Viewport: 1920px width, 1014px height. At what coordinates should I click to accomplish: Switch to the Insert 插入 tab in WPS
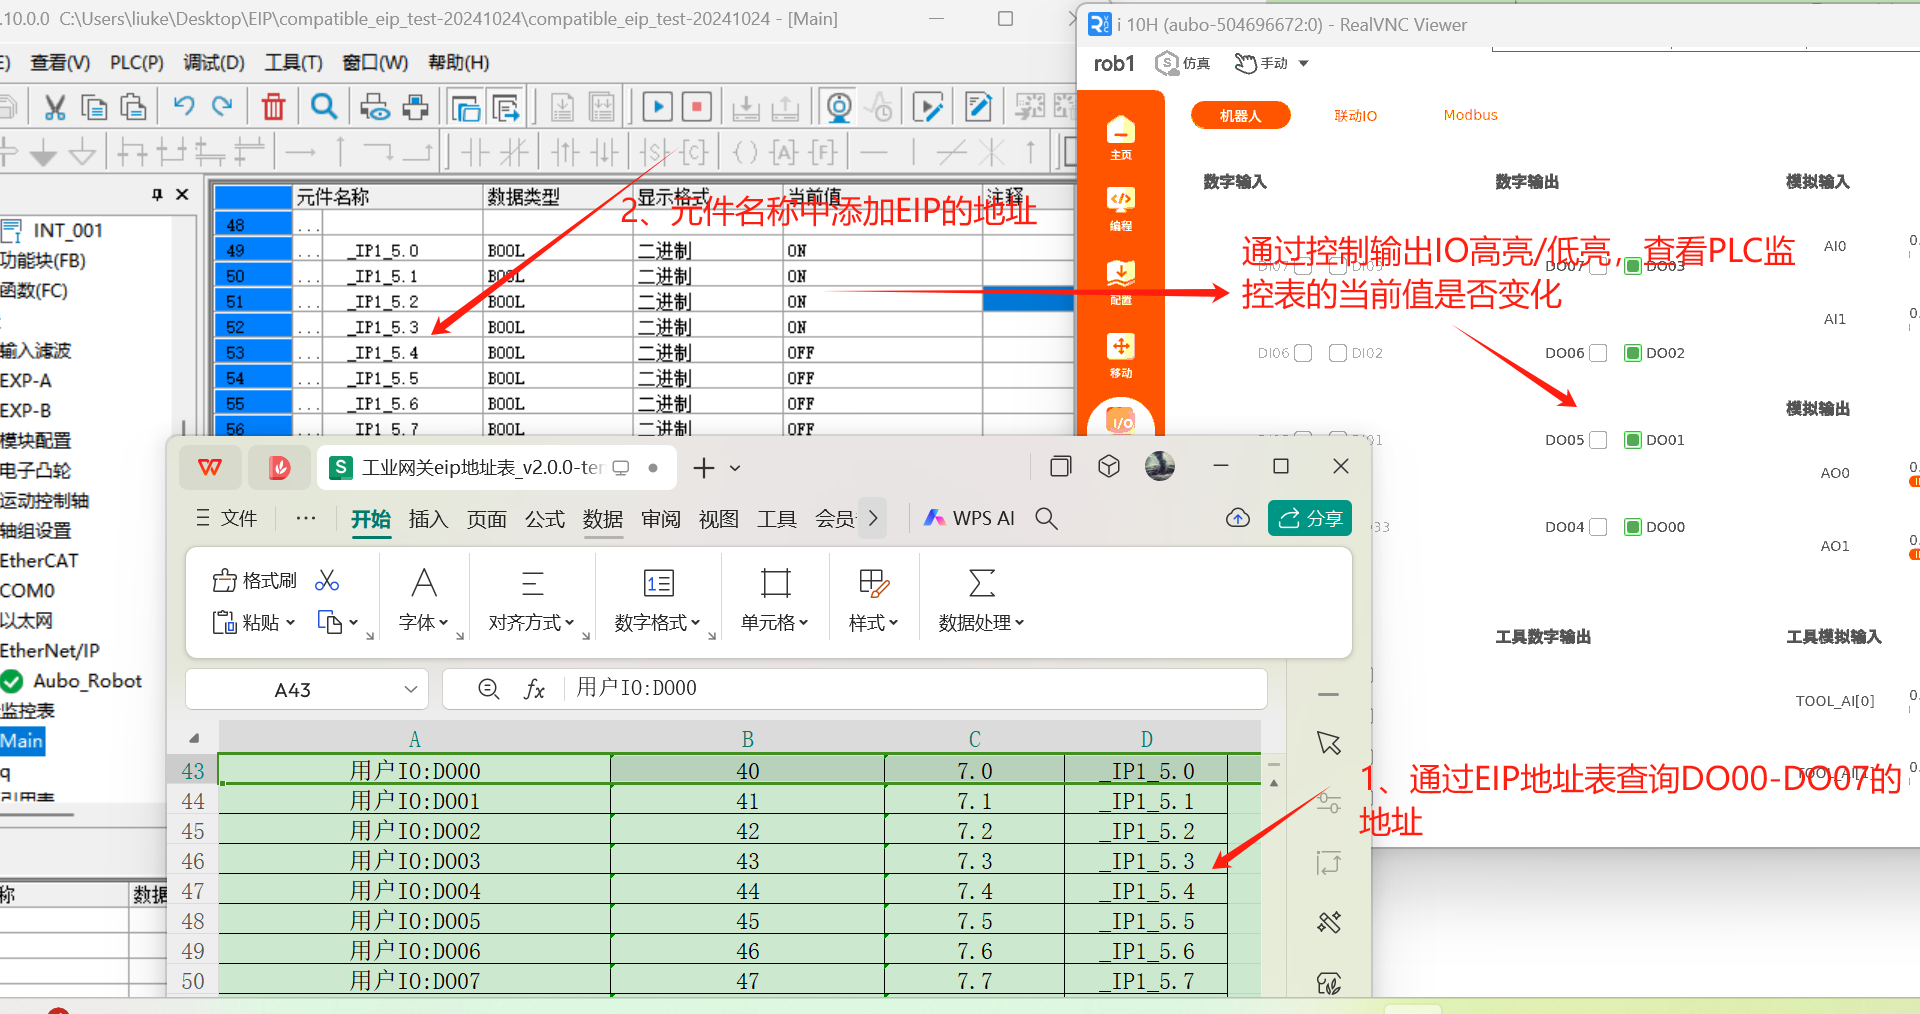[428, 519]
